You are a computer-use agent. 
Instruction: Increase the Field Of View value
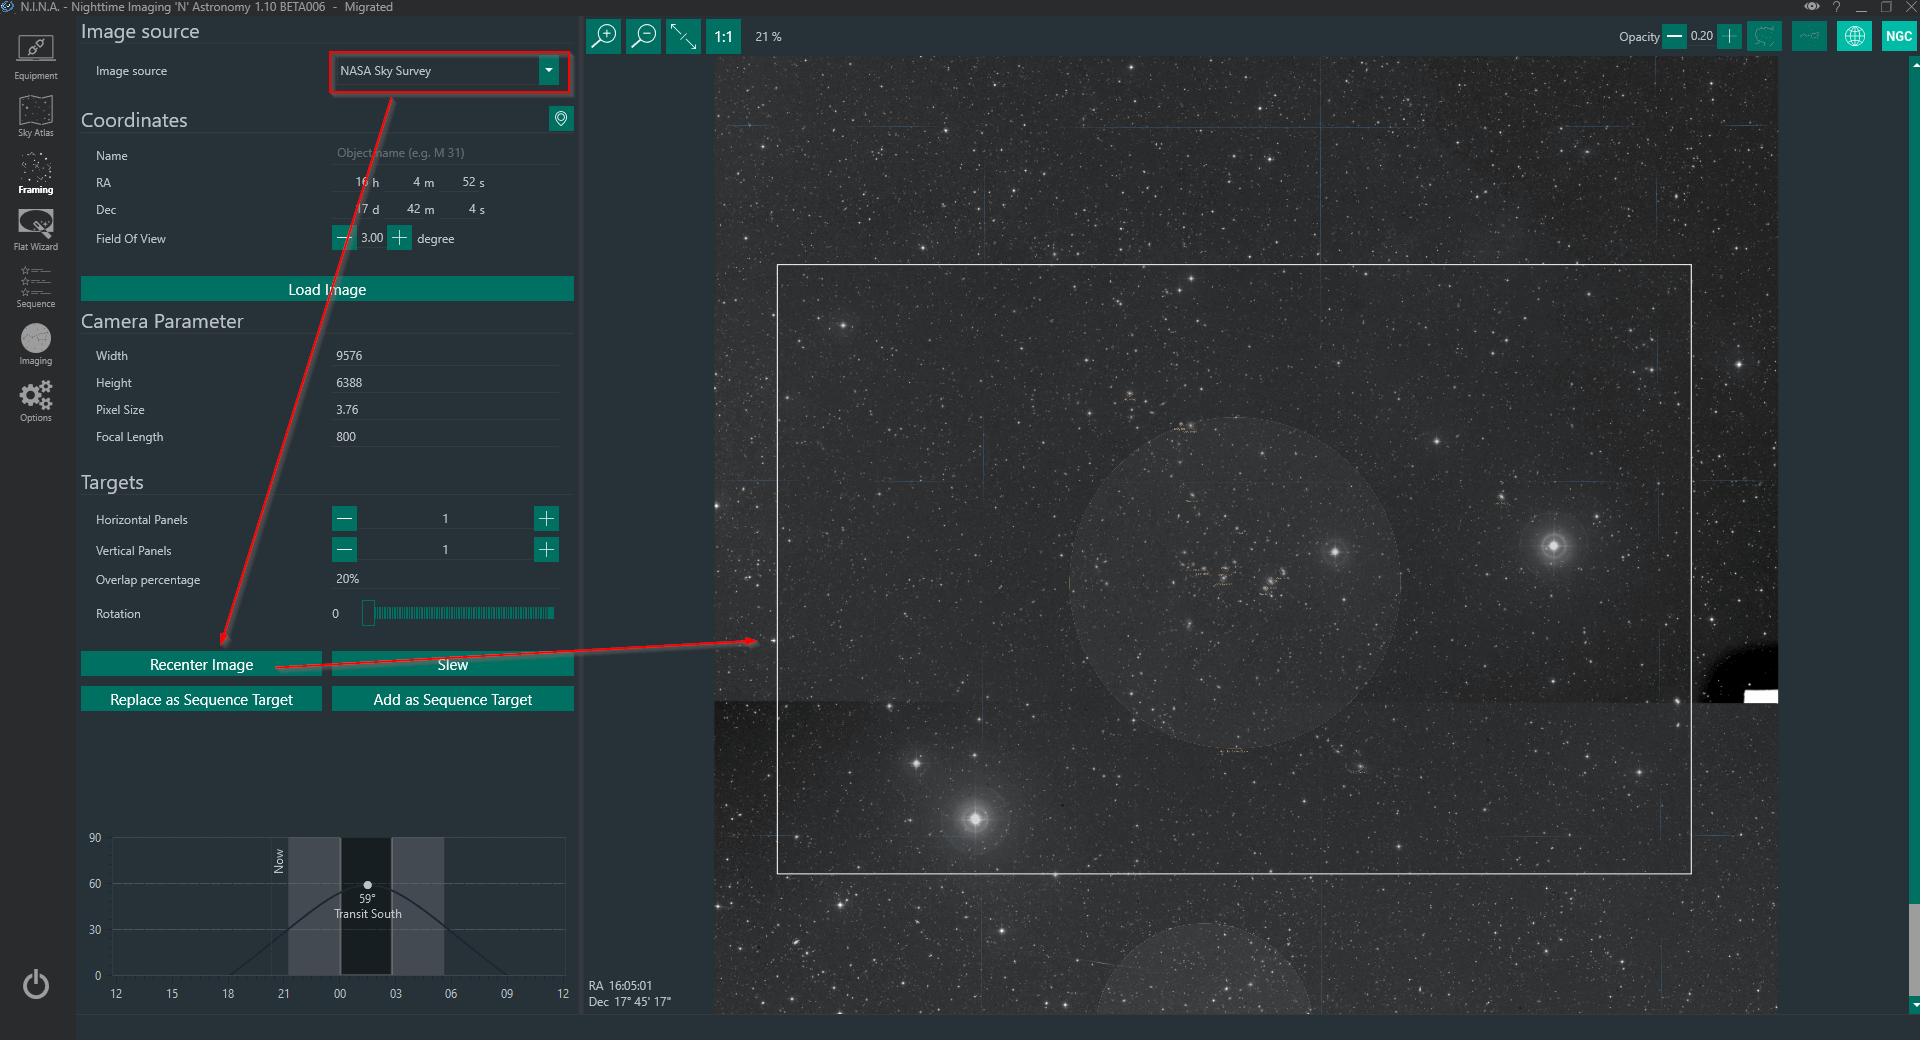pyautogui.click(x=399, y=238)
